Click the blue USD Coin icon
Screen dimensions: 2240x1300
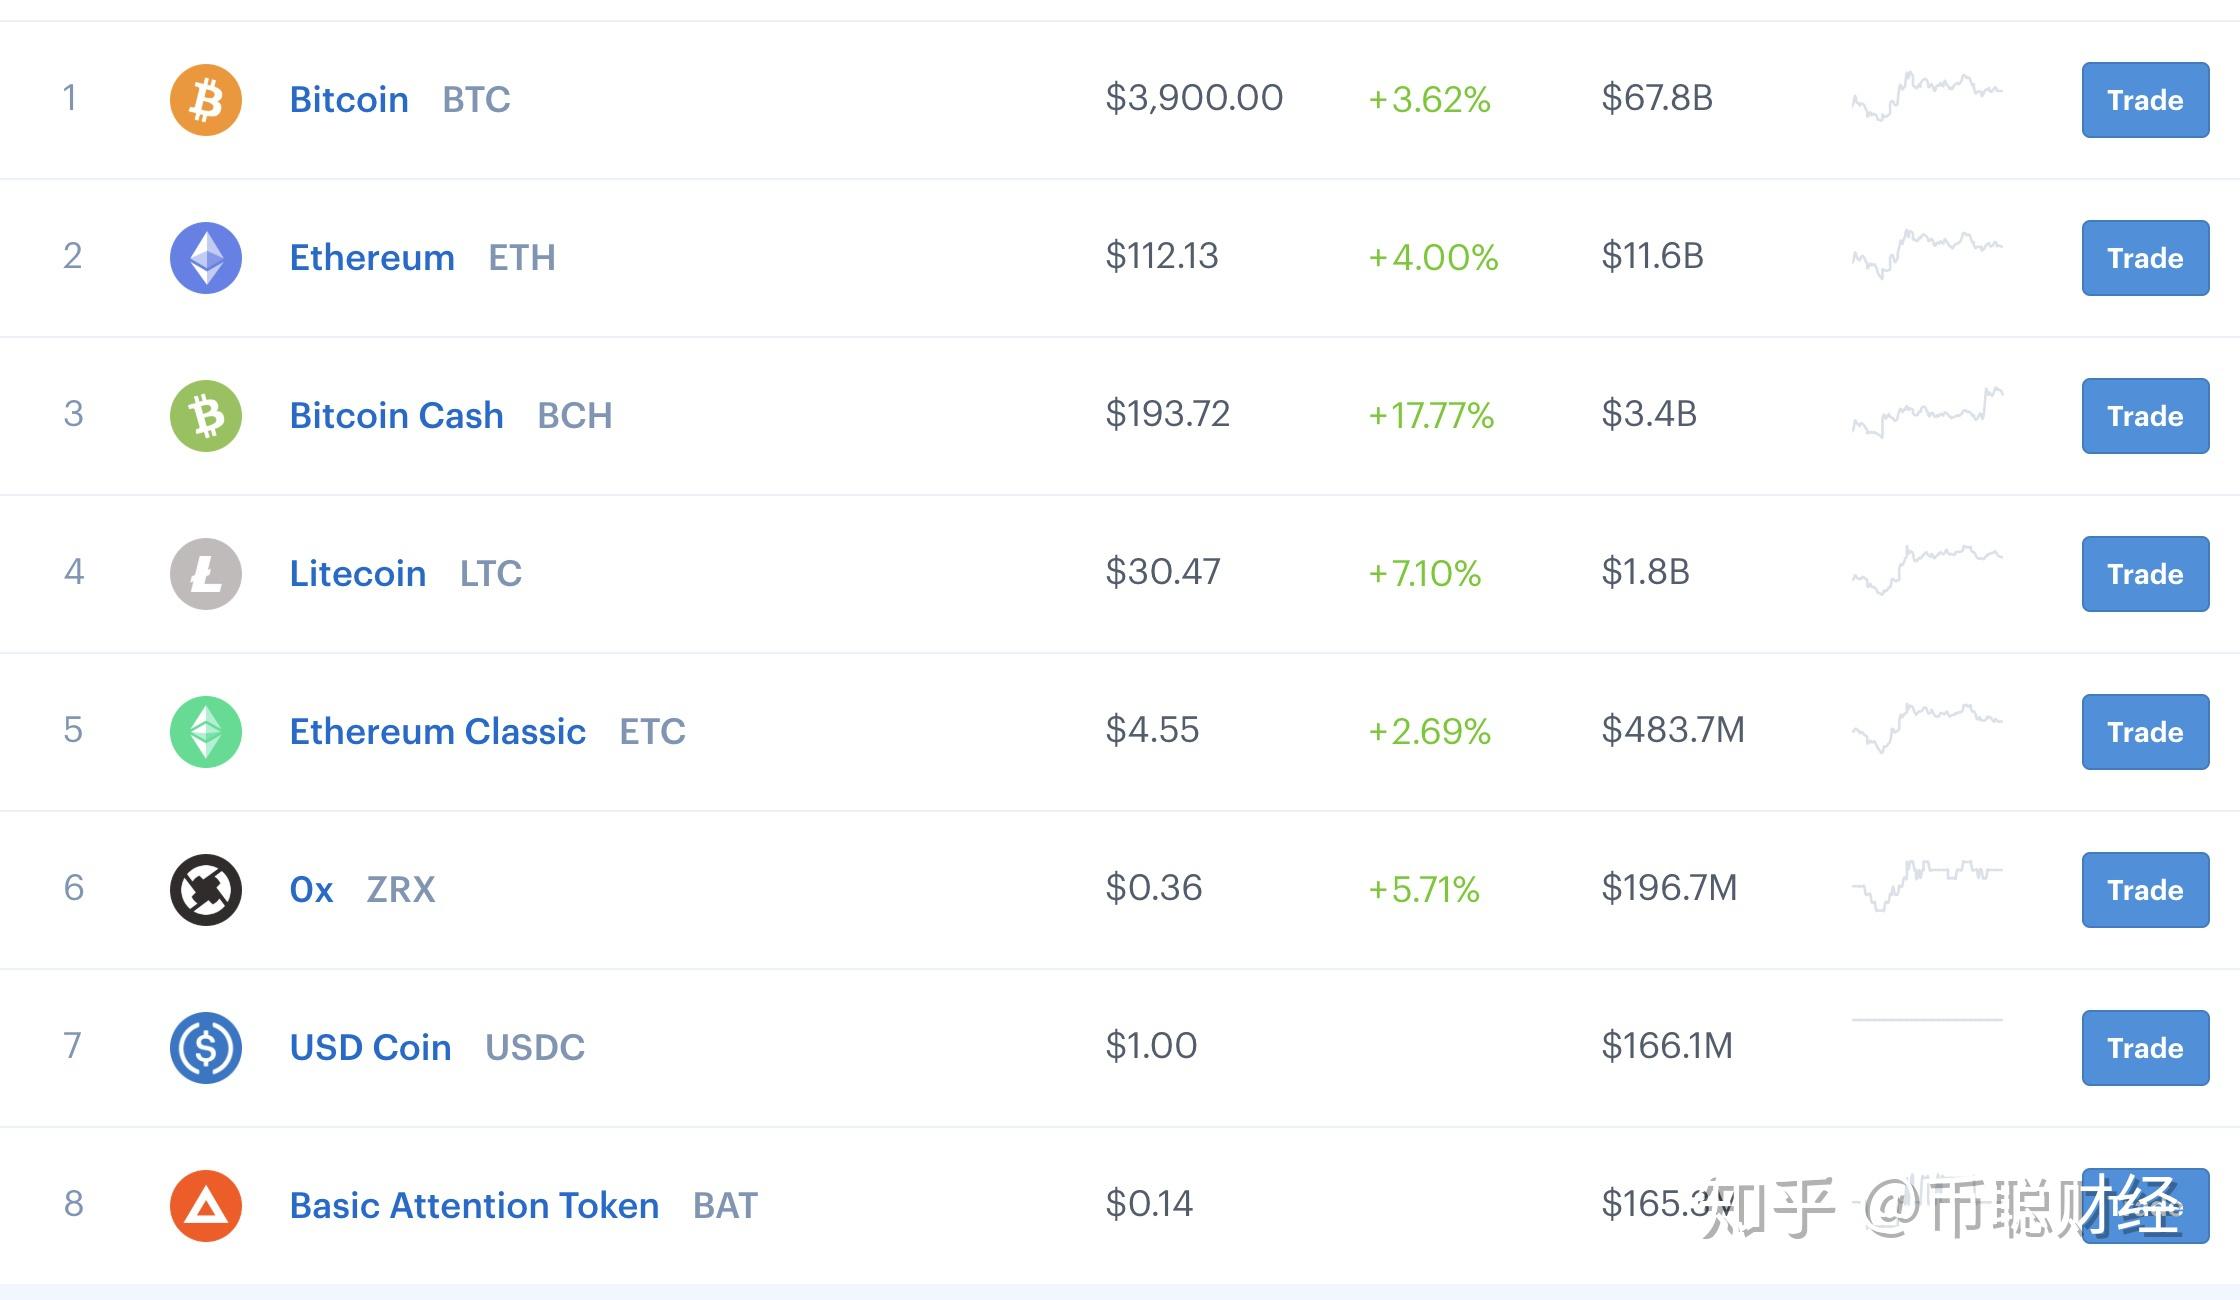(206, 1048)
